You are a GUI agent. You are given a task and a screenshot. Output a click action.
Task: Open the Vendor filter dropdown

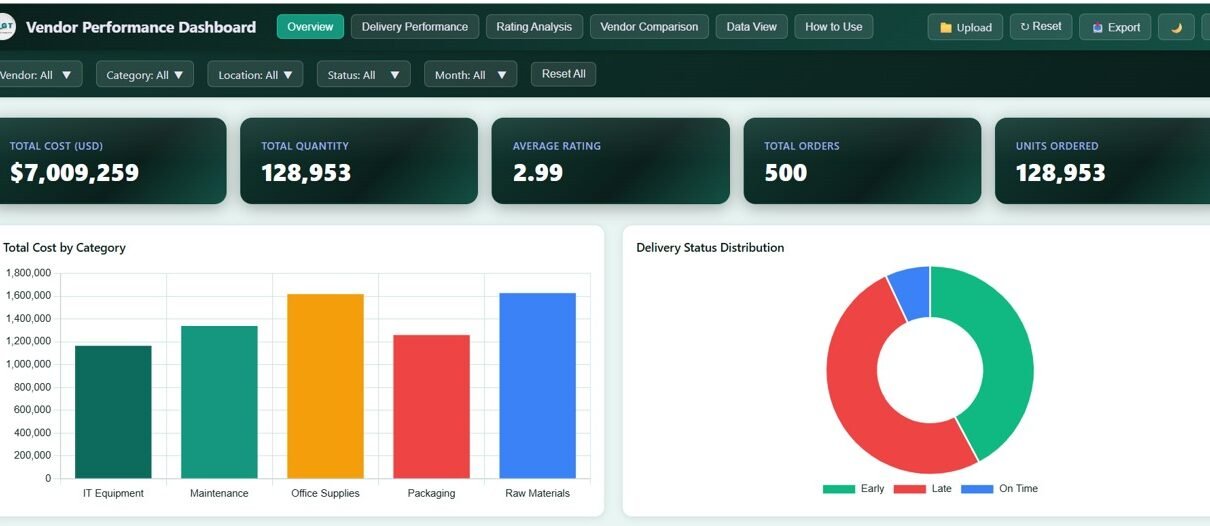[38, 74]
